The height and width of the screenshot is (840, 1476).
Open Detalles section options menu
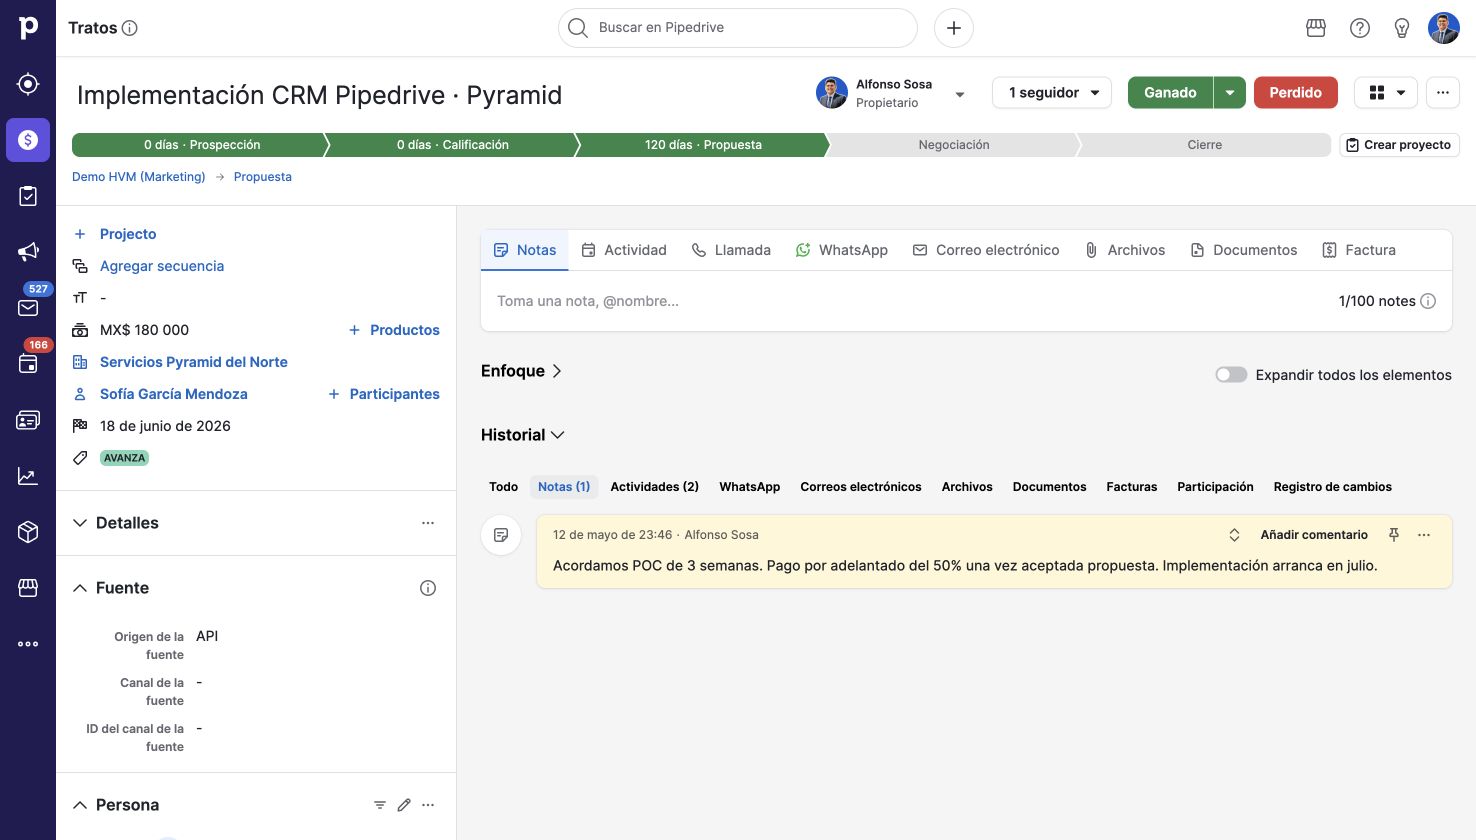pos(428,523)
